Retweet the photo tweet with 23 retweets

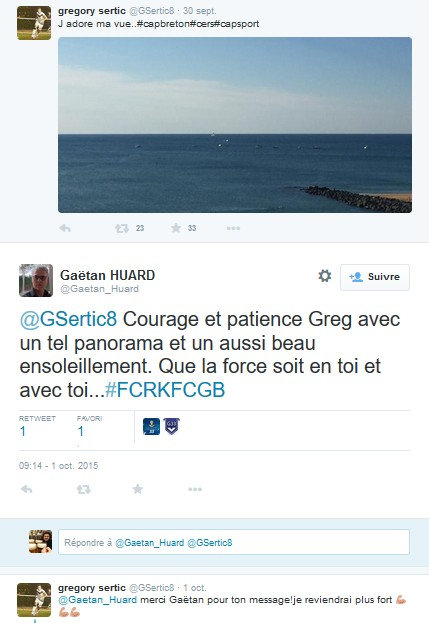pos(122,228)
